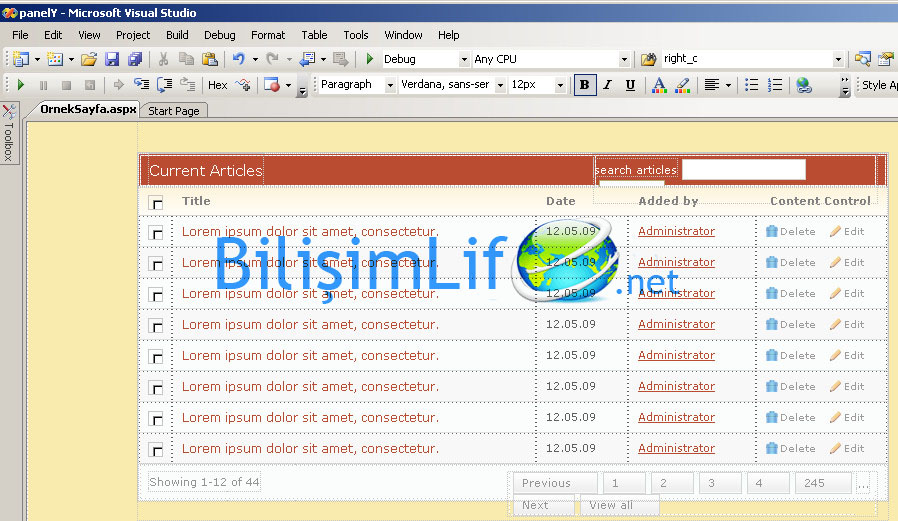
Task: Open the right_c find combo dropdown
Action: (x=838, y=59)
